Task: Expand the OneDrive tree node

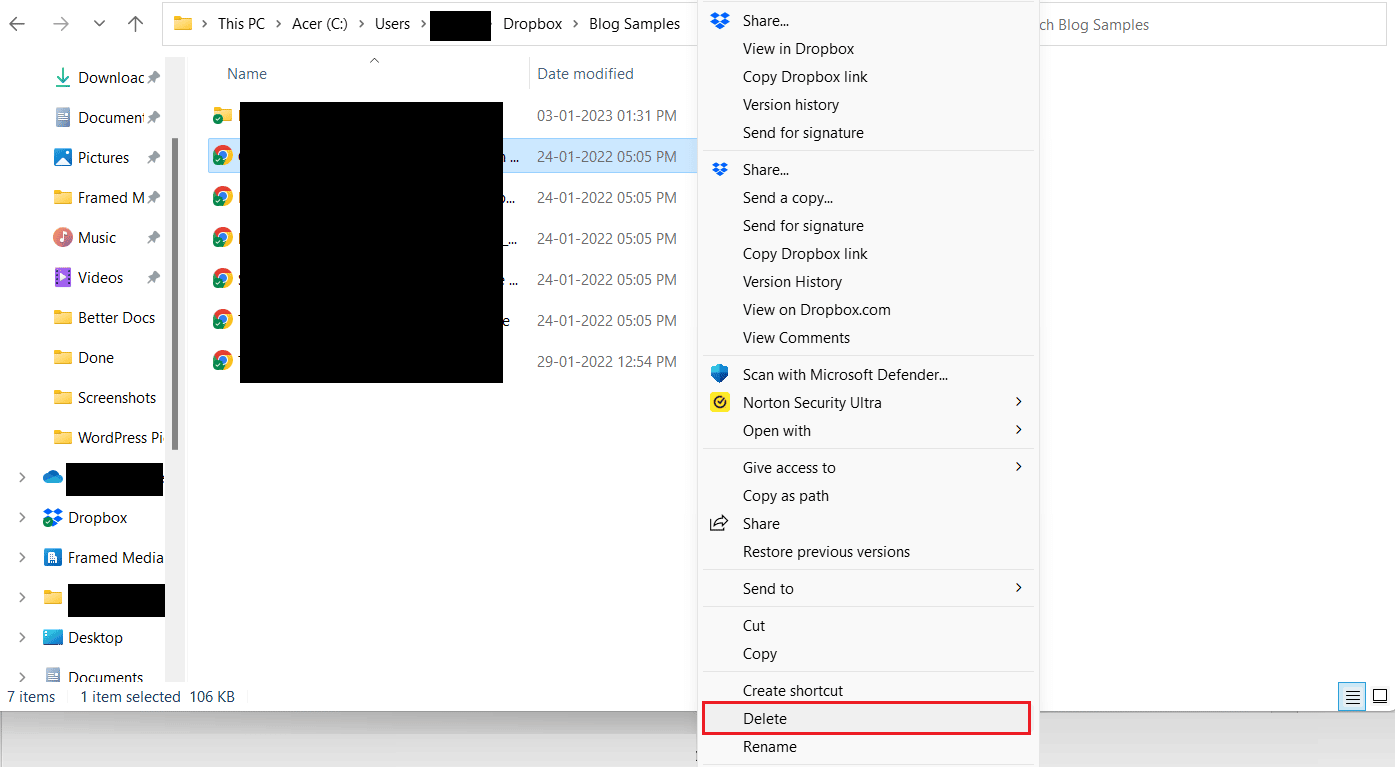Action: tap(22, 478)
